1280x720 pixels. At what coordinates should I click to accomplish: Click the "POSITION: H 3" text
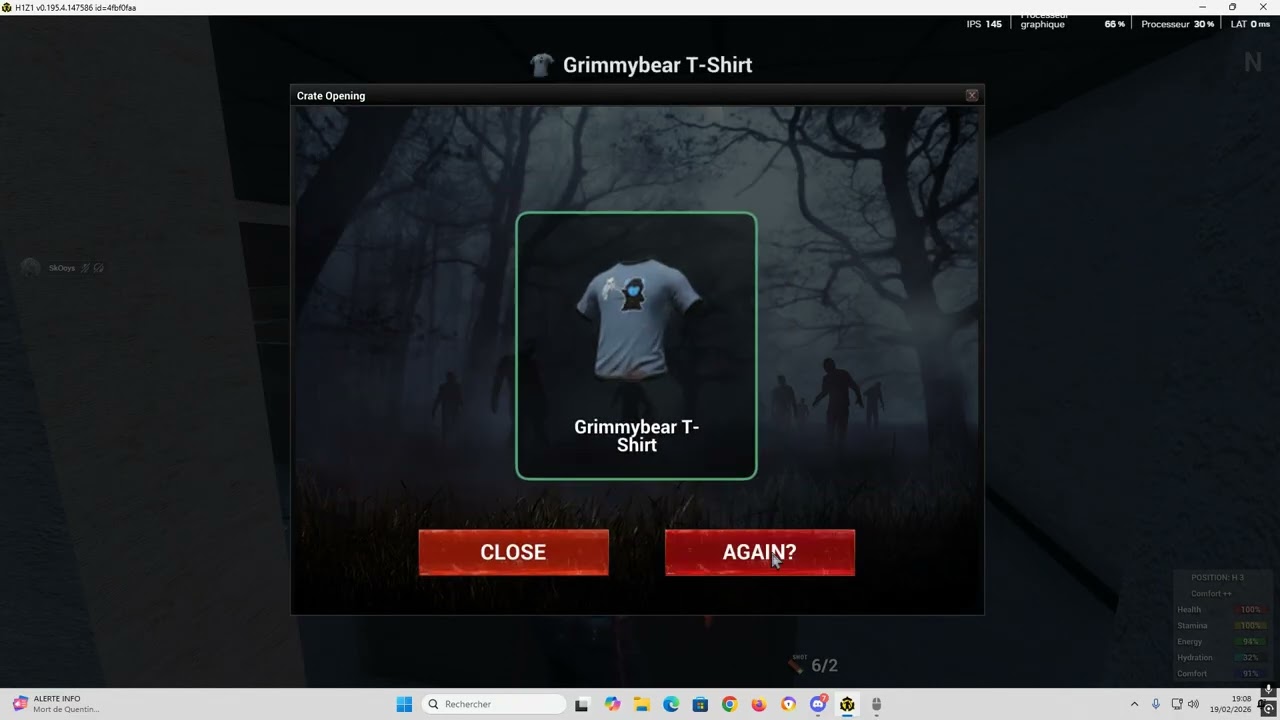click(1217, 577)
